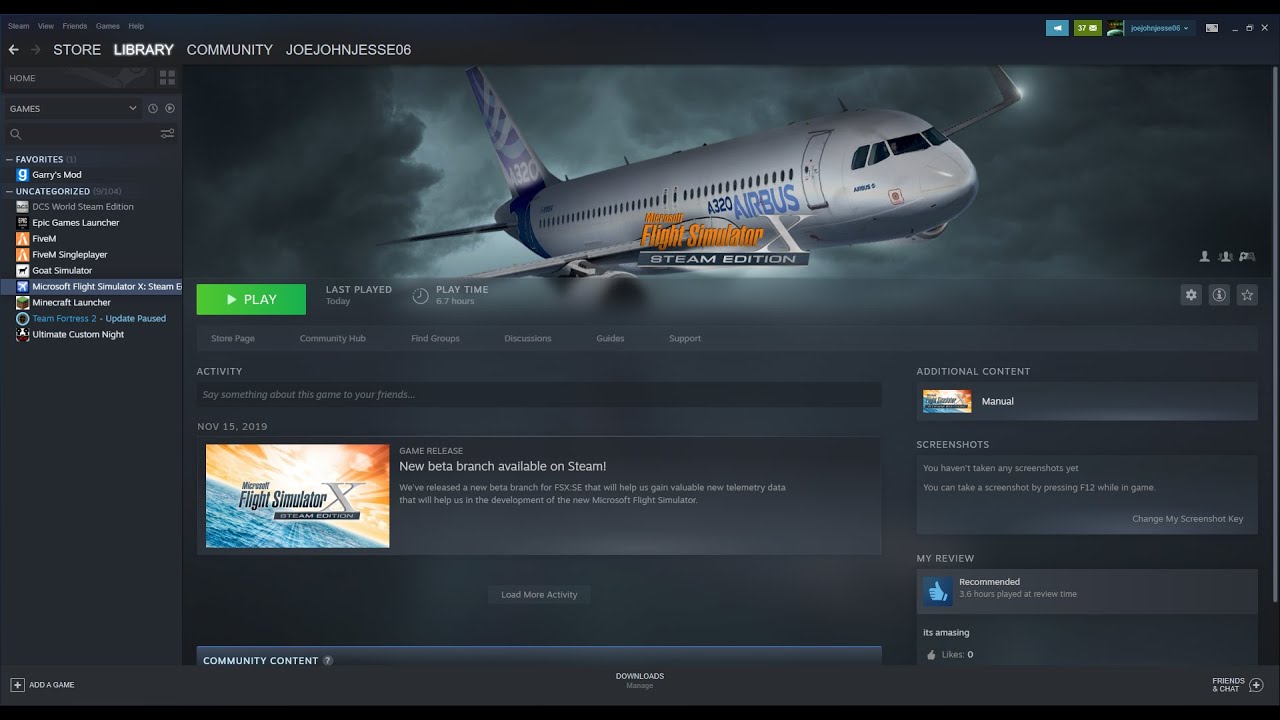
Task: Go to the Community tab
Action: tap(229, 49)
